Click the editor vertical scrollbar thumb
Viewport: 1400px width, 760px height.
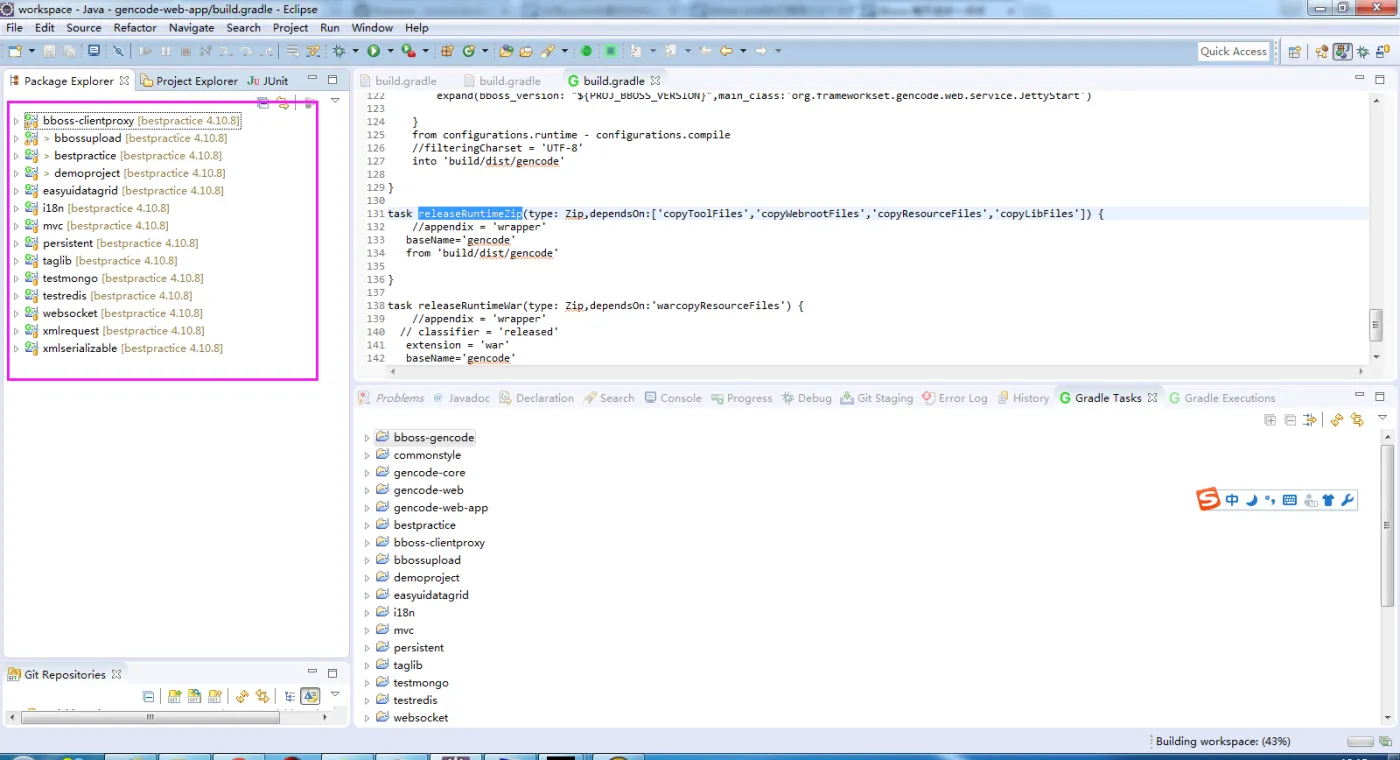click(x=1376, y=324)
